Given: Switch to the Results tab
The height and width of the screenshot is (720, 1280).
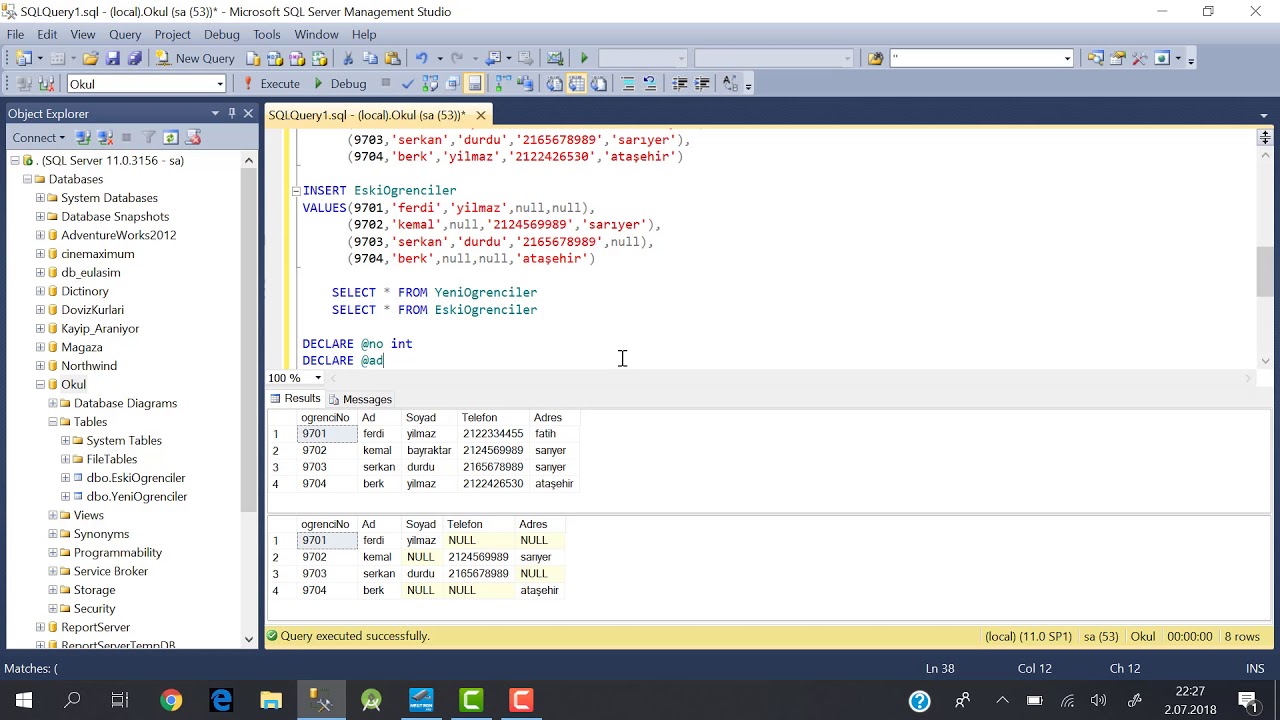Looking at the screenshot, I should [295, 399].
